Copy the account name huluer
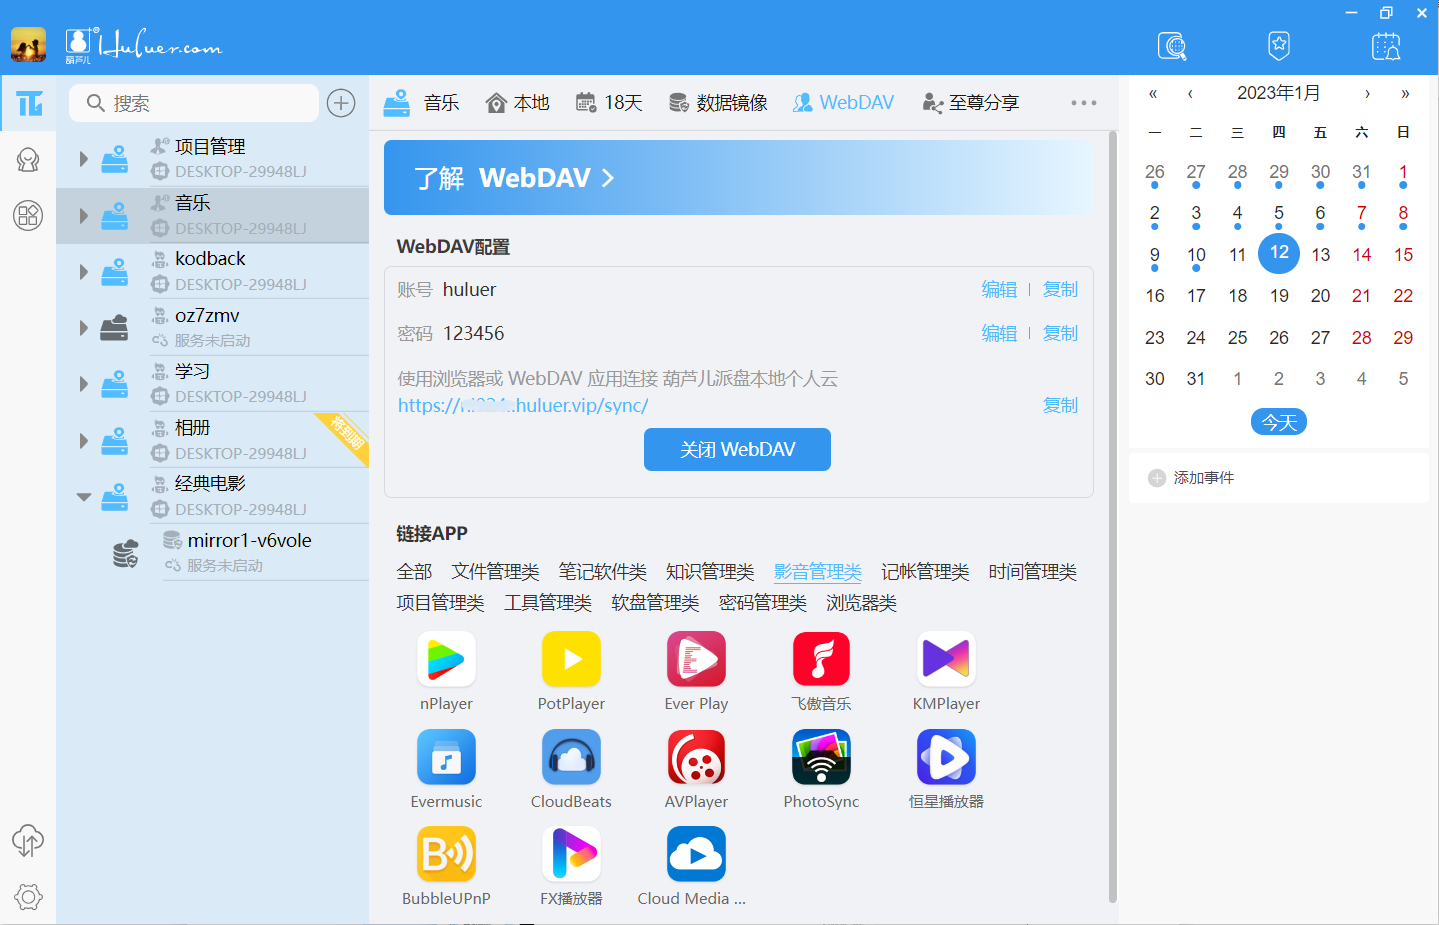 pos(1060,289)
